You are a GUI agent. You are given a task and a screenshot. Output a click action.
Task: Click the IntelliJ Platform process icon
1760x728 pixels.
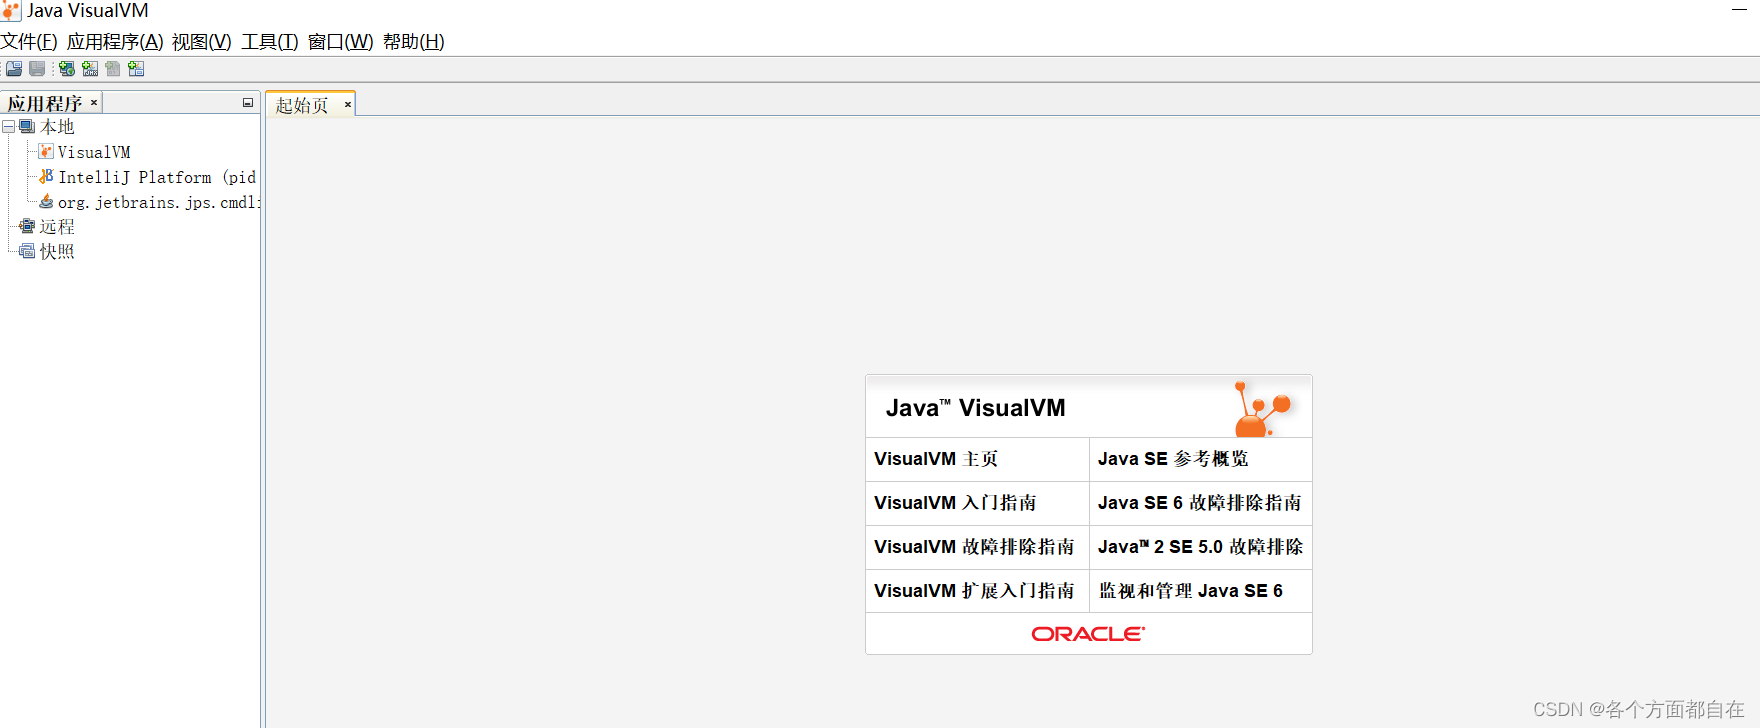tap(46, 176)
